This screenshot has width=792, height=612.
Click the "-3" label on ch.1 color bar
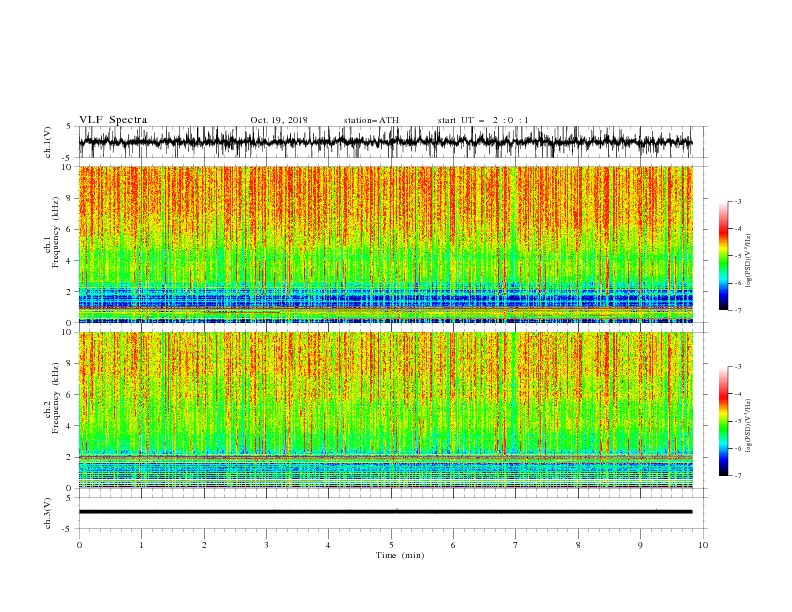tap(738, 201)
